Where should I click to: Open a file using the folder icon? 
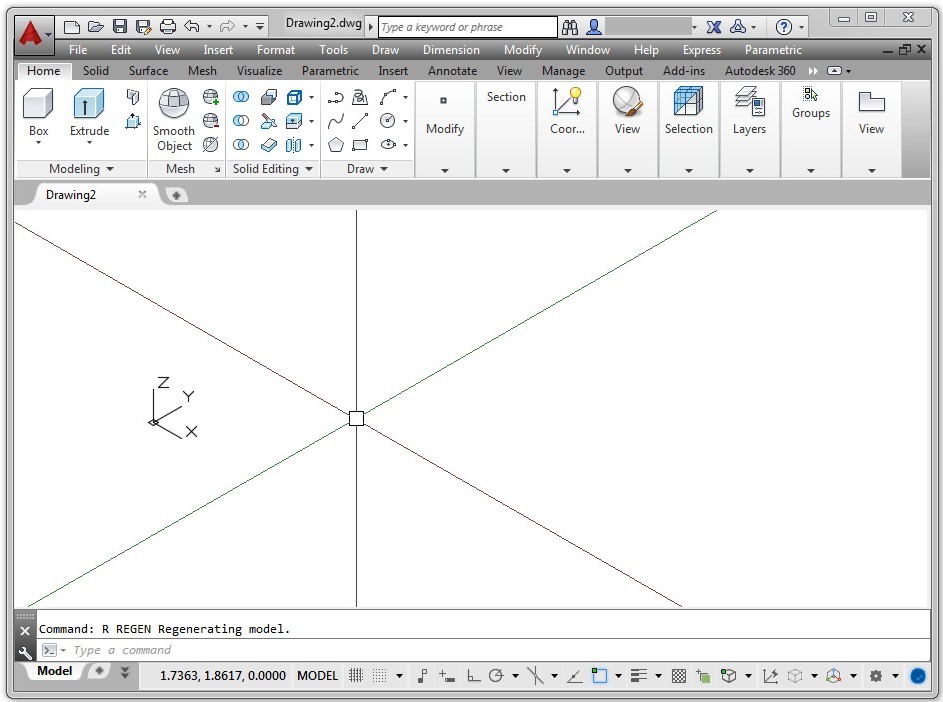[96, 26]
